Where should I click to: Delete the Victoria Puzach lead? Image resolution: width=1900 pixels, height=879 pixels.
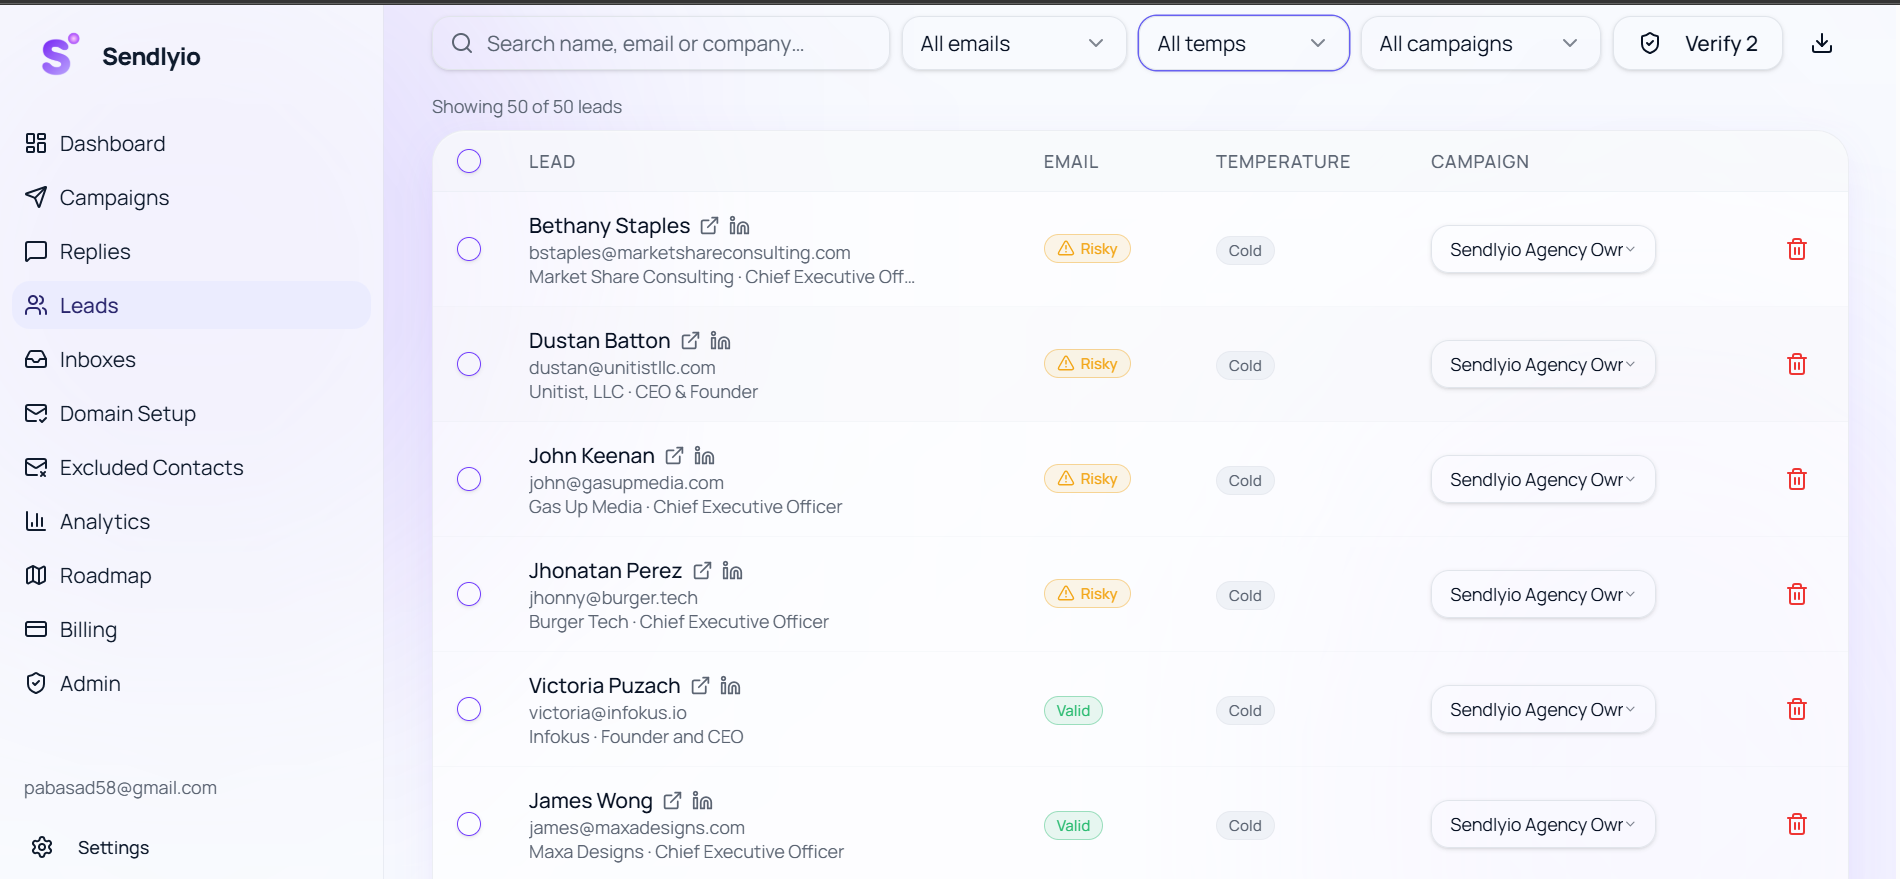1797,709
